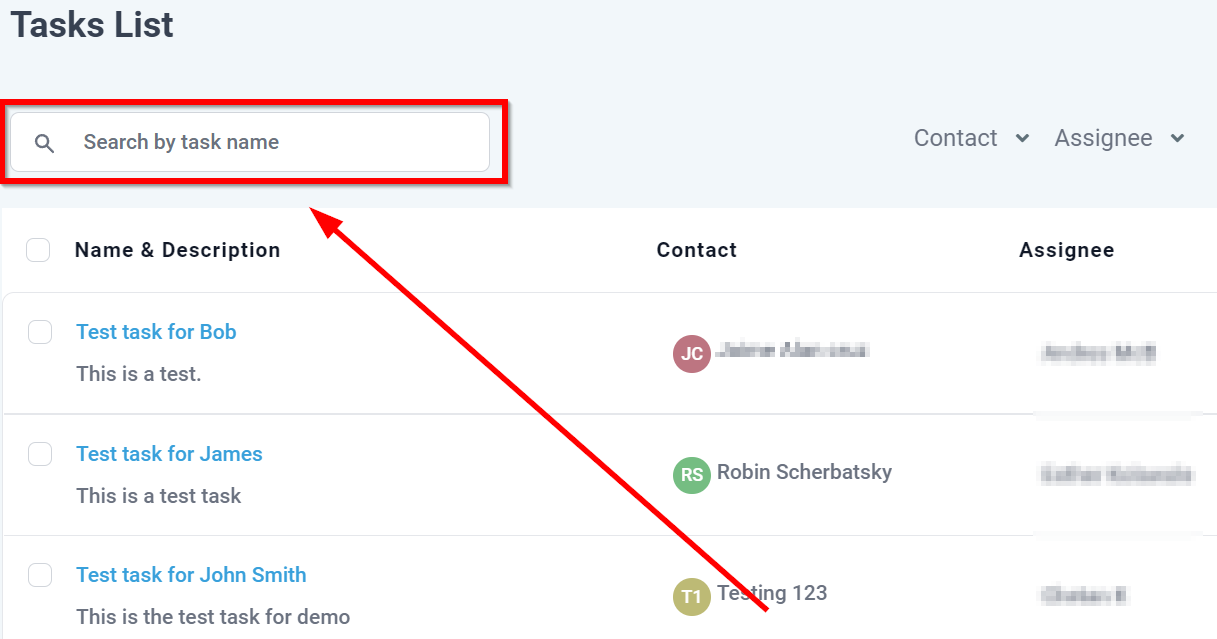The width and height of the screenshot is (1217, 639).
Task: Click the Contact column header
Action: tap(696, 250)
